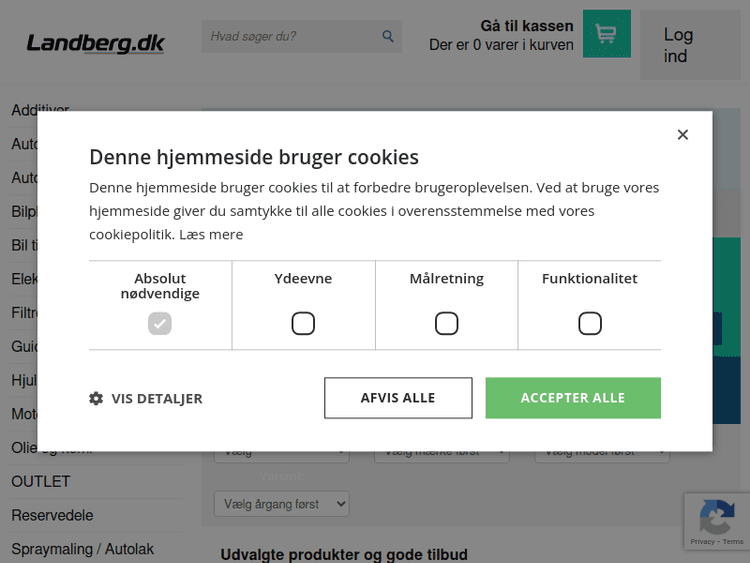
Task: Open the Vælg årgang først dropdown
Action: [281, 504]
